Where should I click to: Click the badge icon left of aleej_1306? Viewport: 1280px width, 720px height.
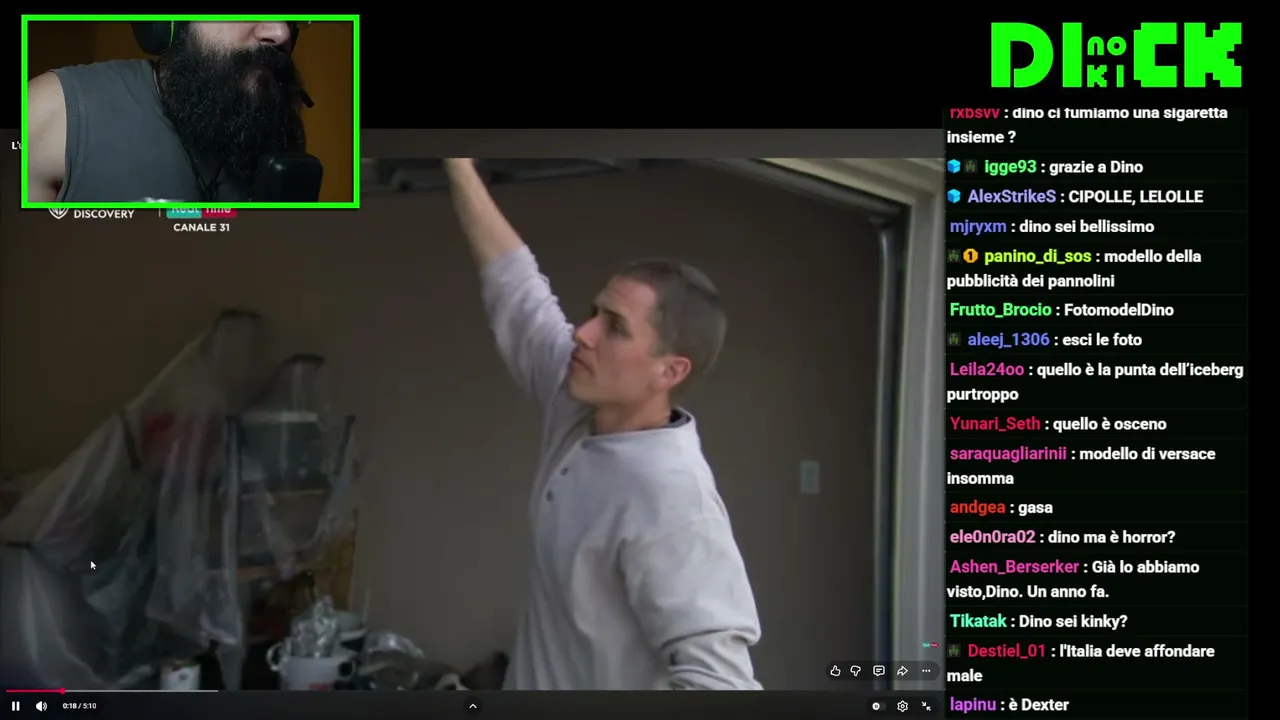coord(954,340)
